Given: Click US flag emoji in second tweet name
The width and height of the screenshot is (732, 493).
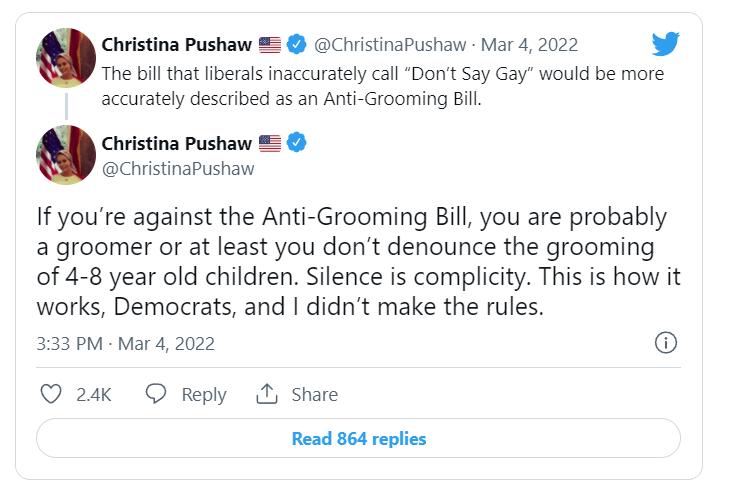Looking at the screenshot, I should pyautogui.click(x=270, y=143).
